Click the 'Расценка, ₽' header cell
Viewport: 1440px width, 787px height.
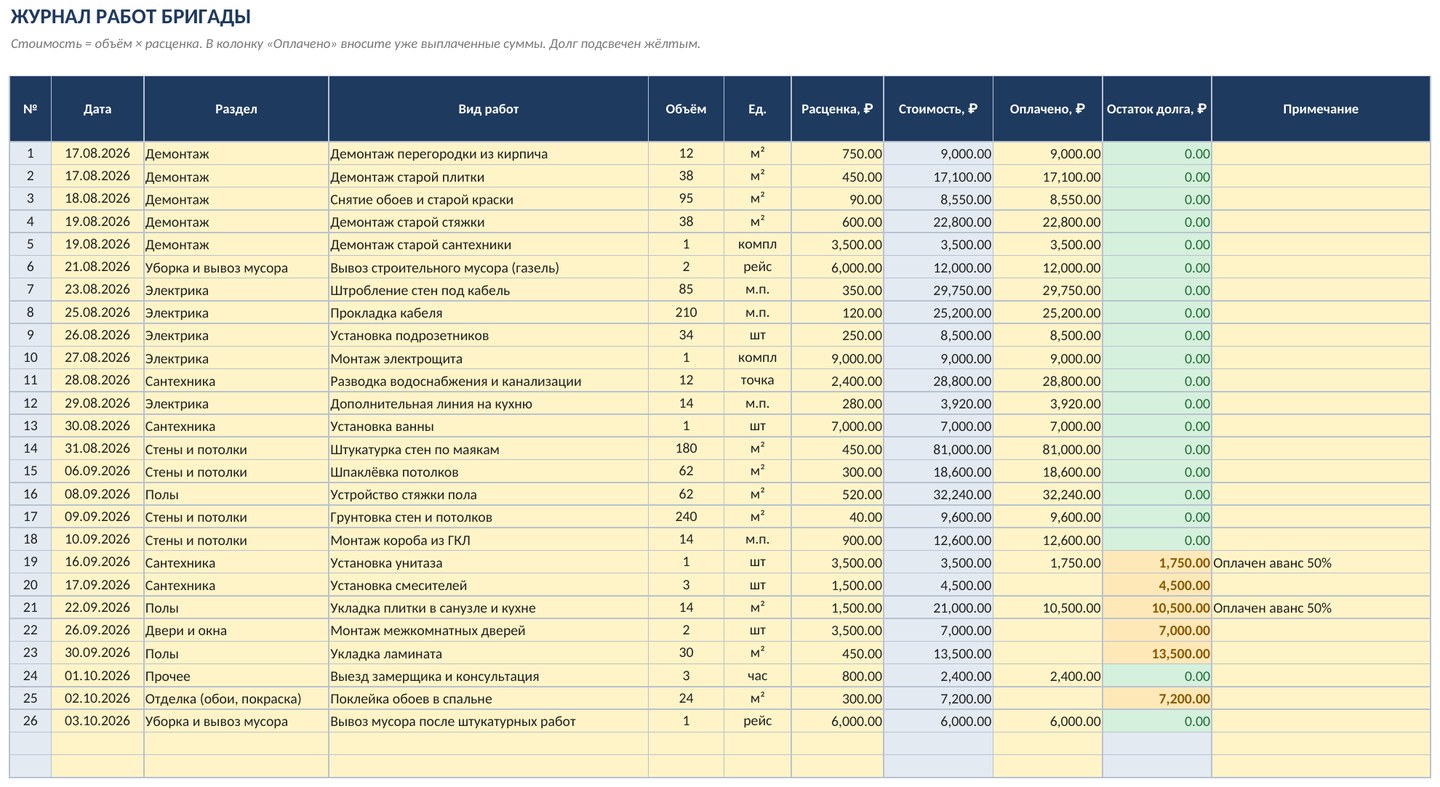tap(837, 109)
